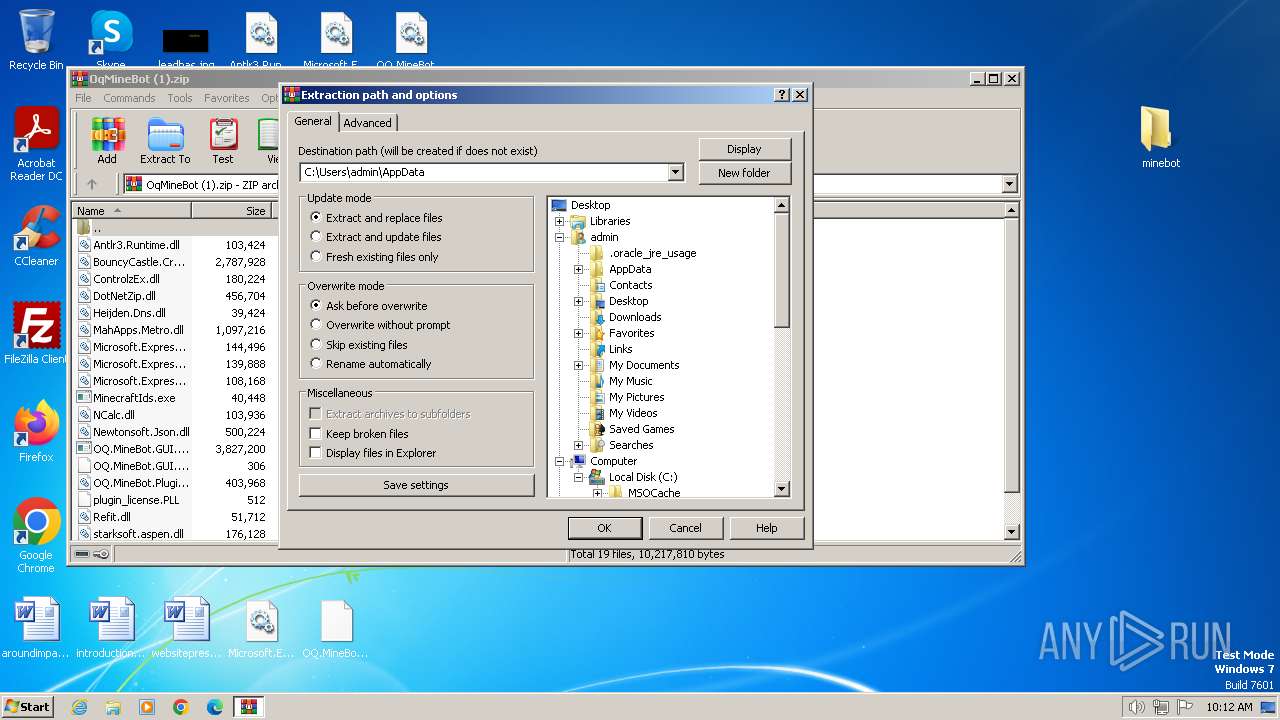The image size is (1280, 720).
Task: Click the Test toolbar icon
Action: coord(223,140)
